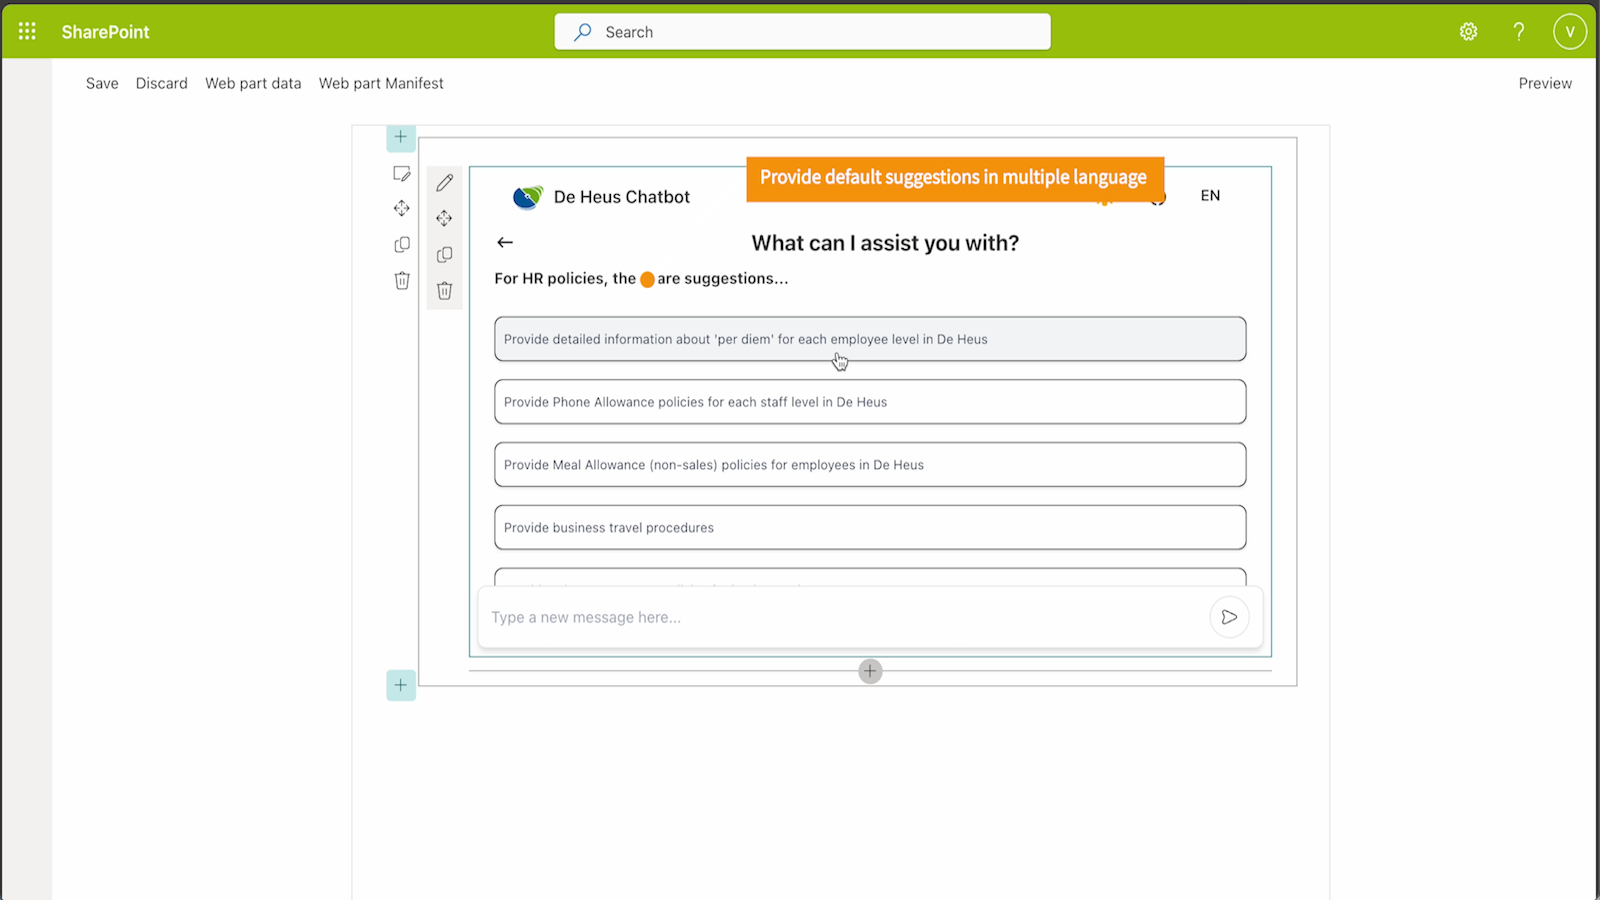Go back using the chatbot back arrow
1600x900 pixels.
[x=505, y=242]
